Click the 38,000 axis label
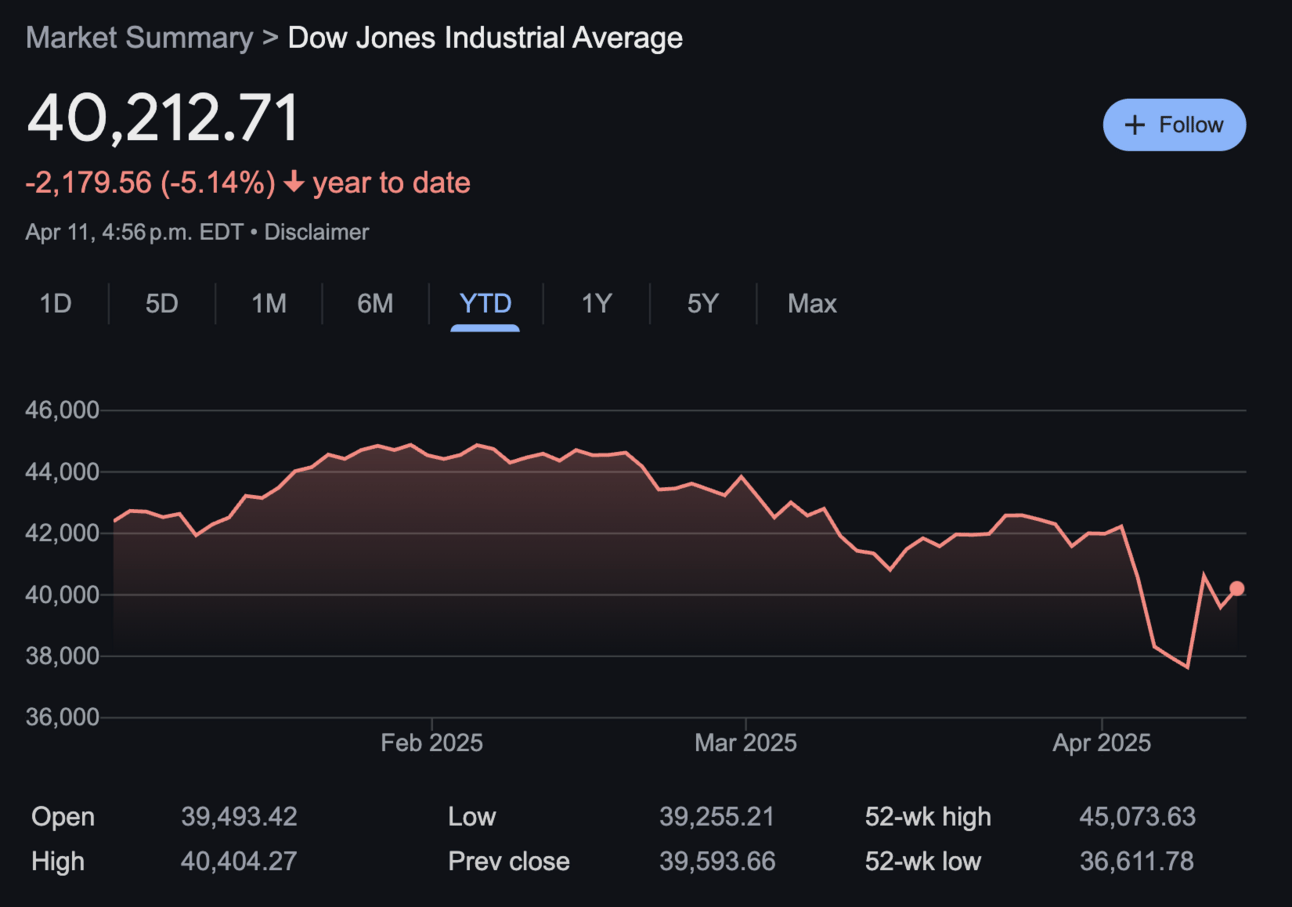The width and height of the screenshot is (1292, 907). (x=63, y=657)
